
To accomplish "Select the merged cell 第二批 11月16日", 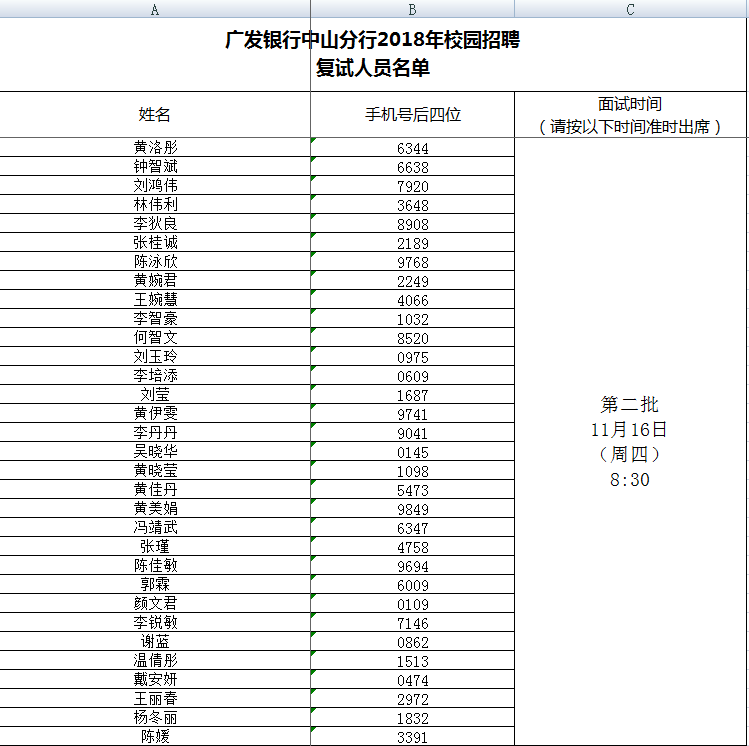I will coord(630,441).
